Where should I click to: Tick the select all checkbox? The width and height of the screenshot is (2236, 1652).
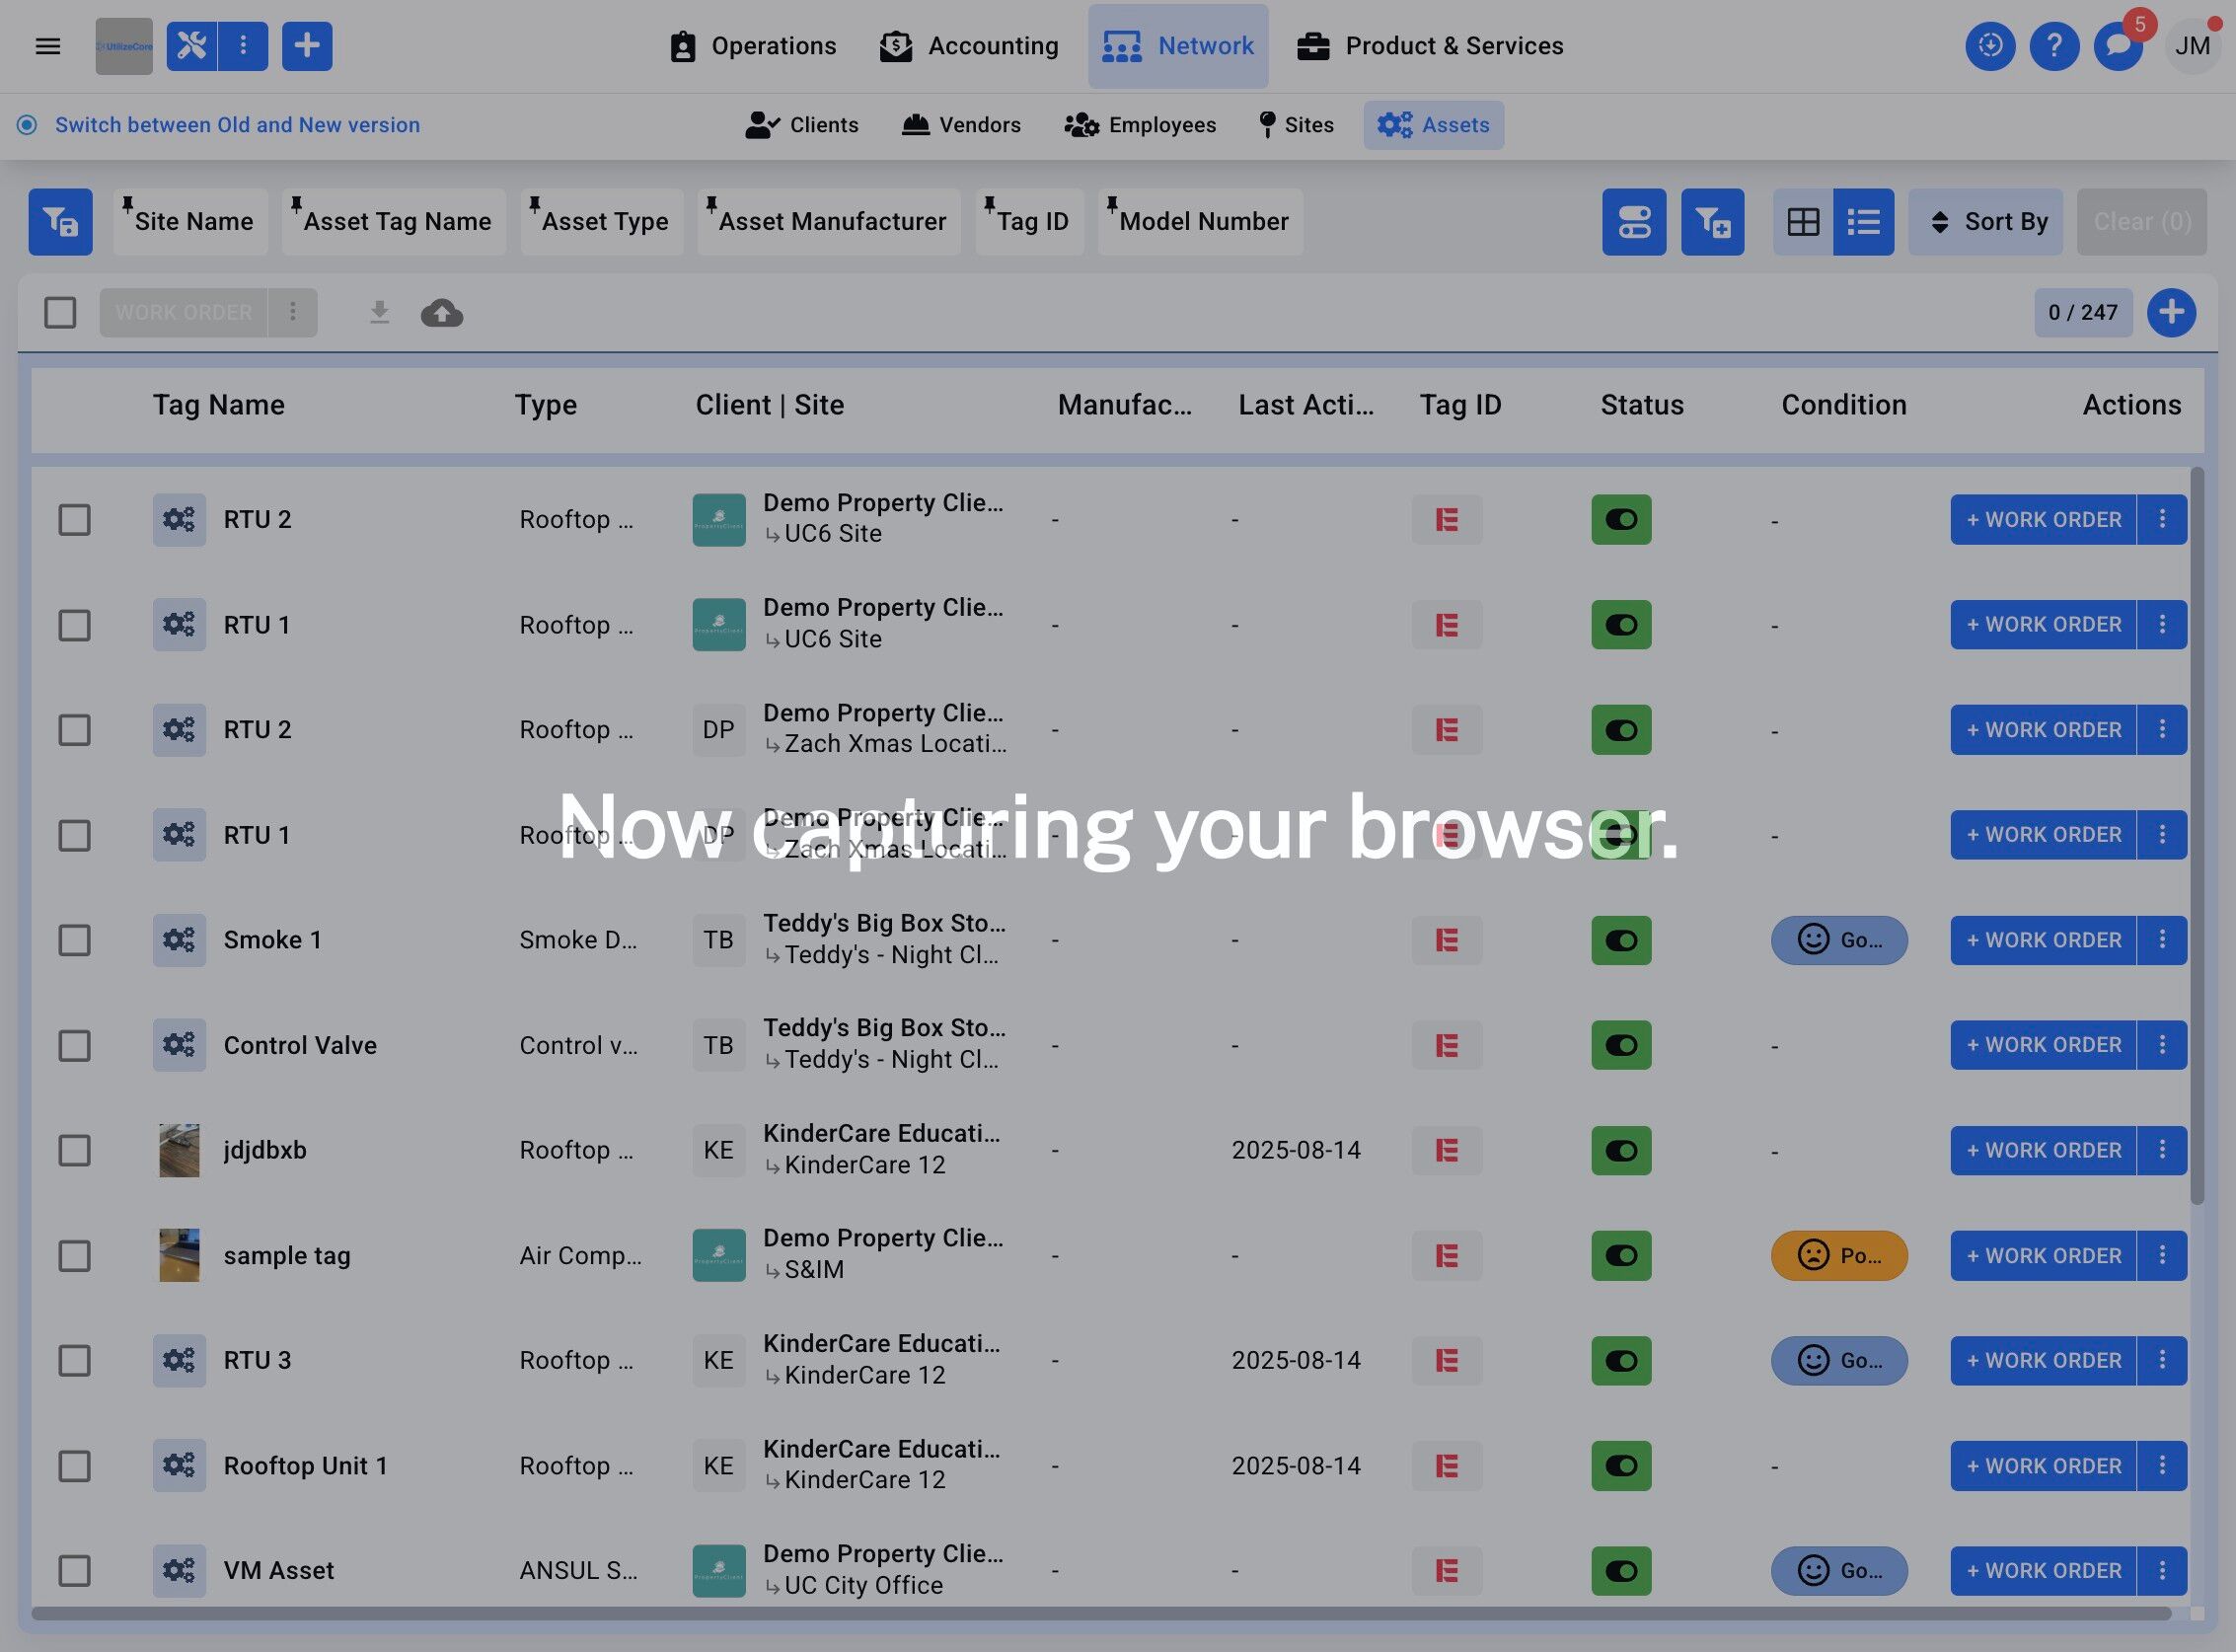(60, 313)
